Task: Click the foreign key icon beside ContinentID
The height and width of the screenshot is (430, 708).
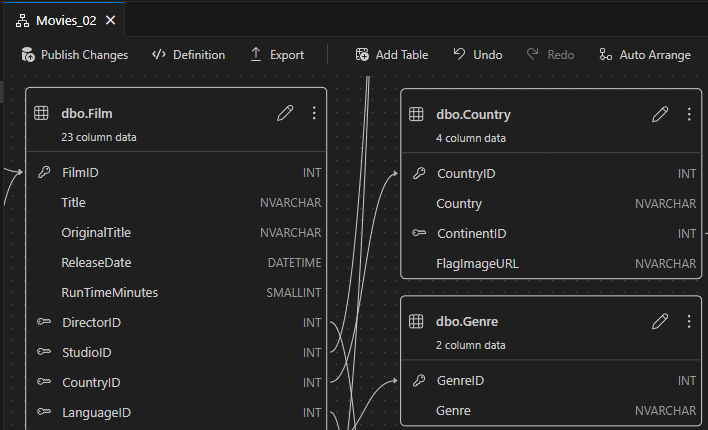Action: (x=419, y=233)
